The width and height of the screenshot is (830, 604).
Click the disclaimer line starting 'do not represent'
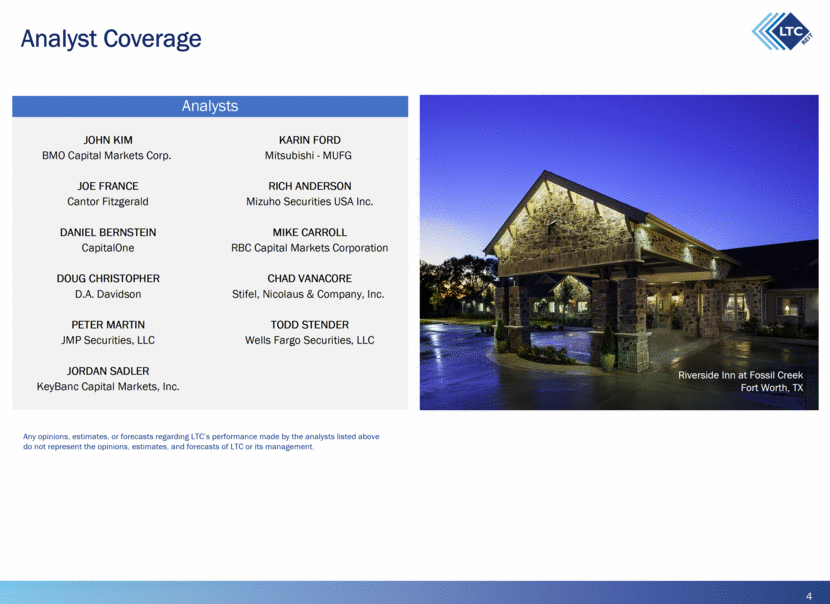click(168, 447)
